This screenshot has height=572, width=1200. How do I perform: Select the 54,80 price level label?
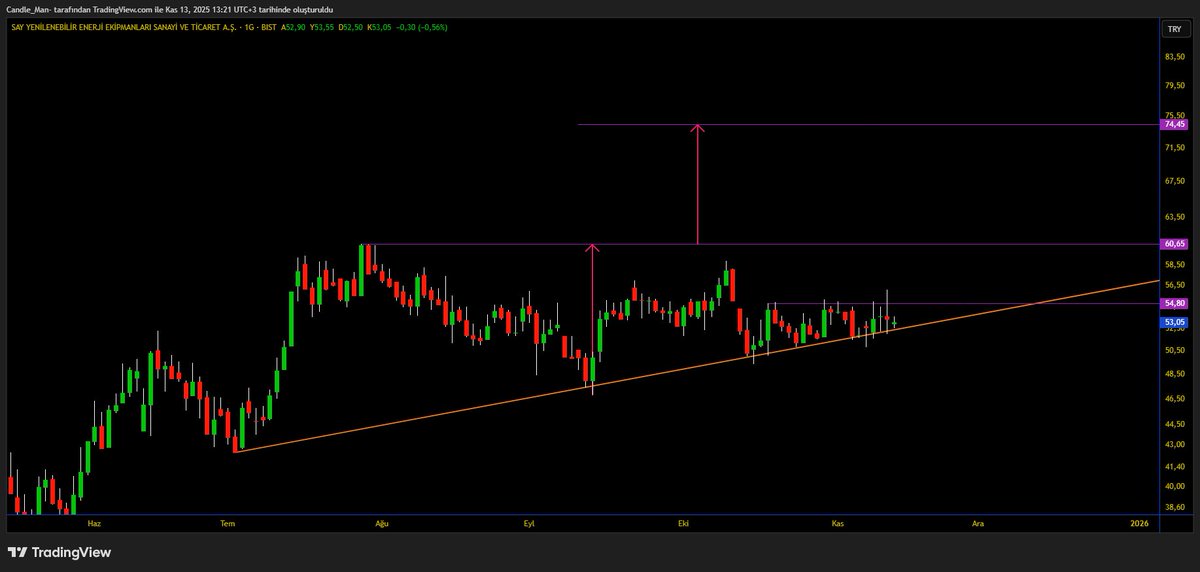(1174, 303)
